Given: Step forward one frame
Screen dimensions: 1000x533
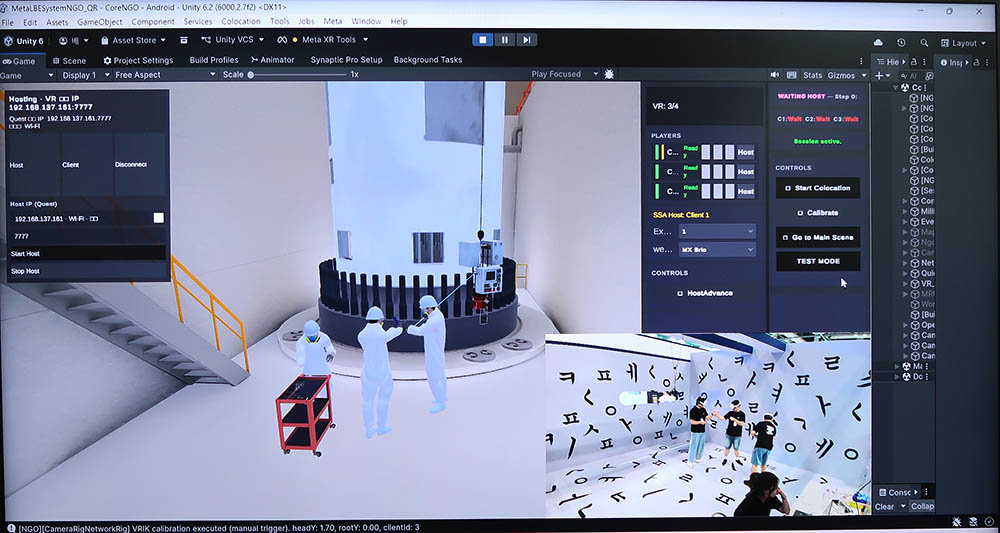Looking at the screenshot, I should (526, 40).
